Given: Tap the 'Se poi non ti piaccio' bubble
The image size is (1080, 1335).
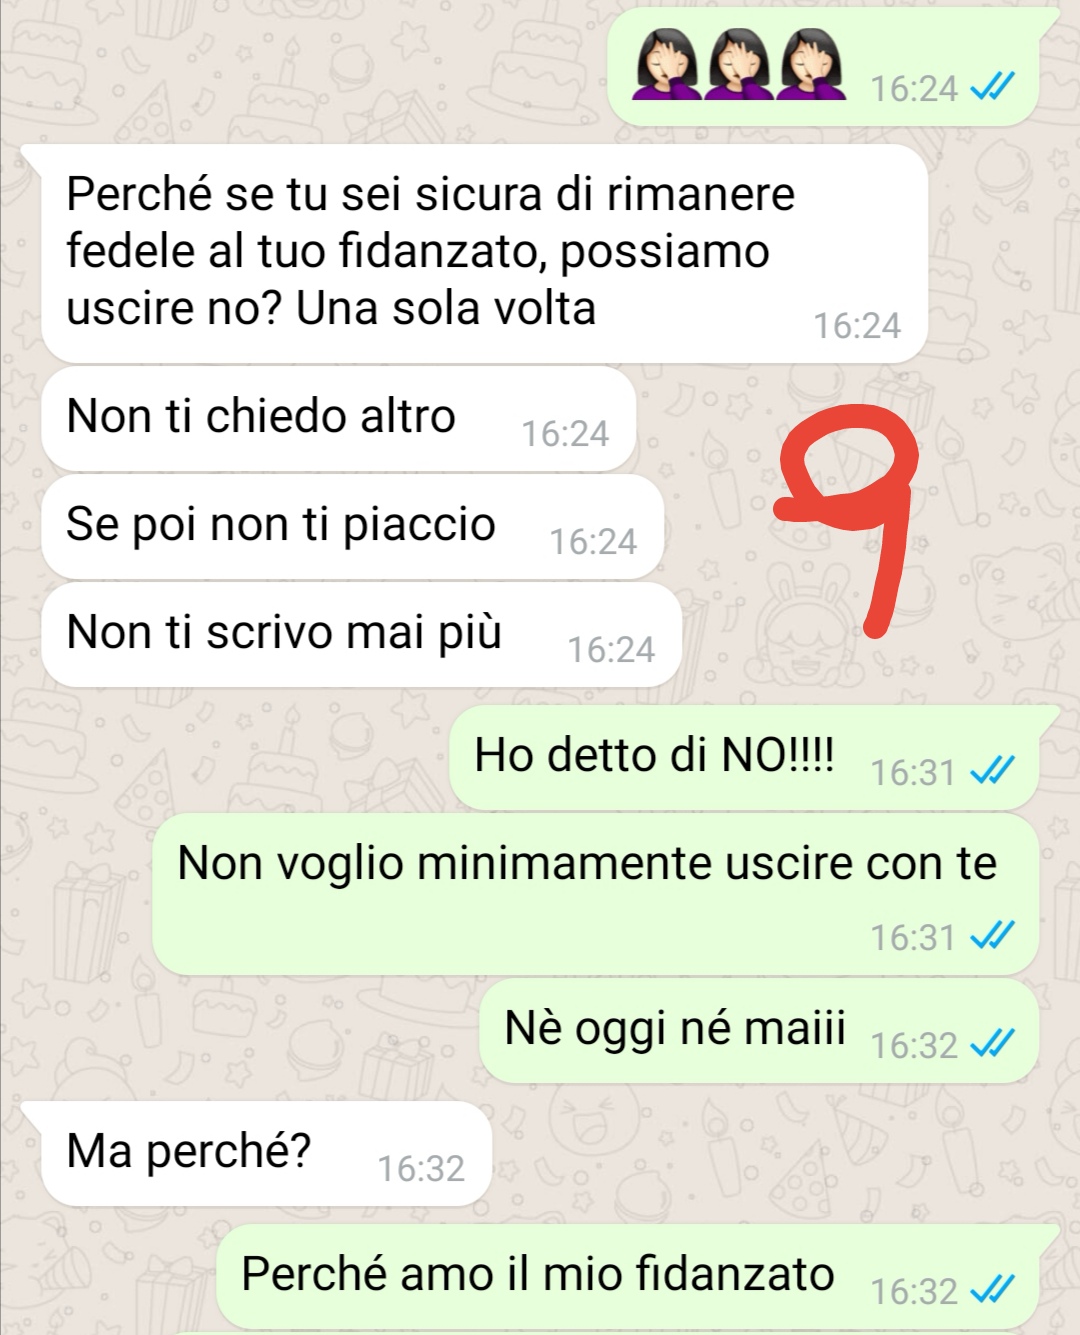Looking at the screenshot, I should coord(353,526).
